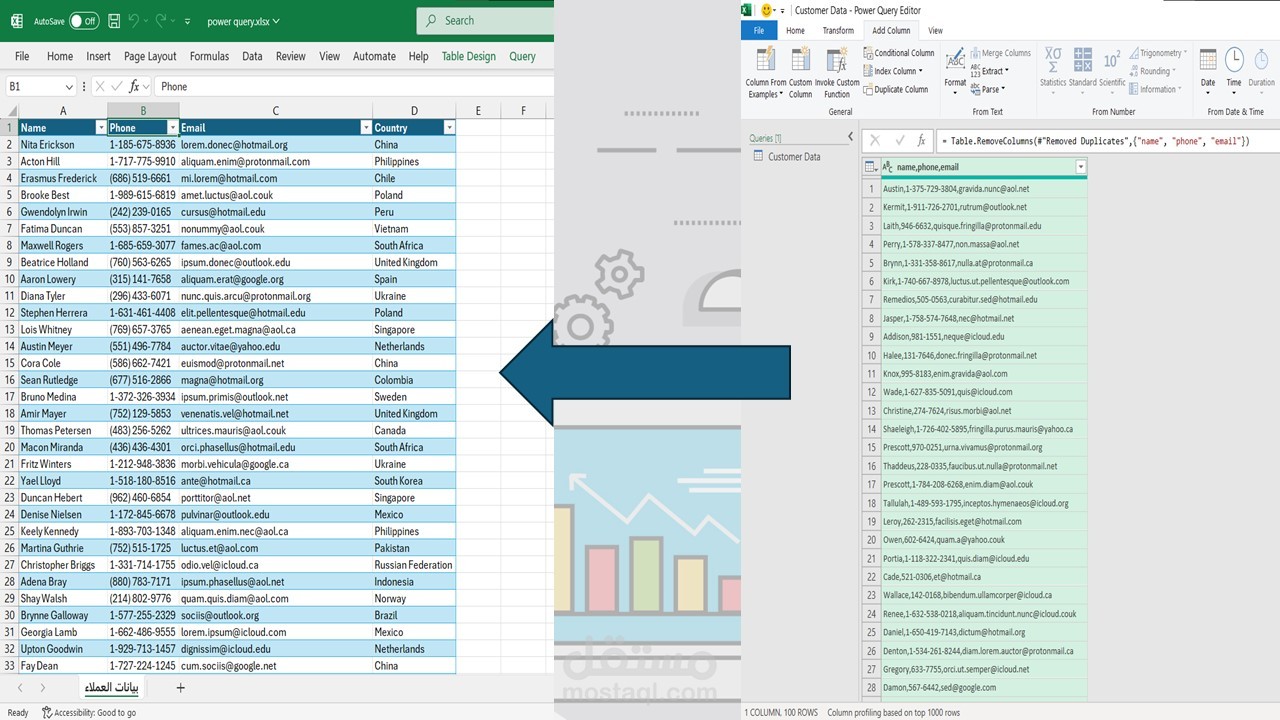The height and width of the screenshot is (720, 1280).
Task: Open the Extract dropdown
Action: tap(989, 71)
